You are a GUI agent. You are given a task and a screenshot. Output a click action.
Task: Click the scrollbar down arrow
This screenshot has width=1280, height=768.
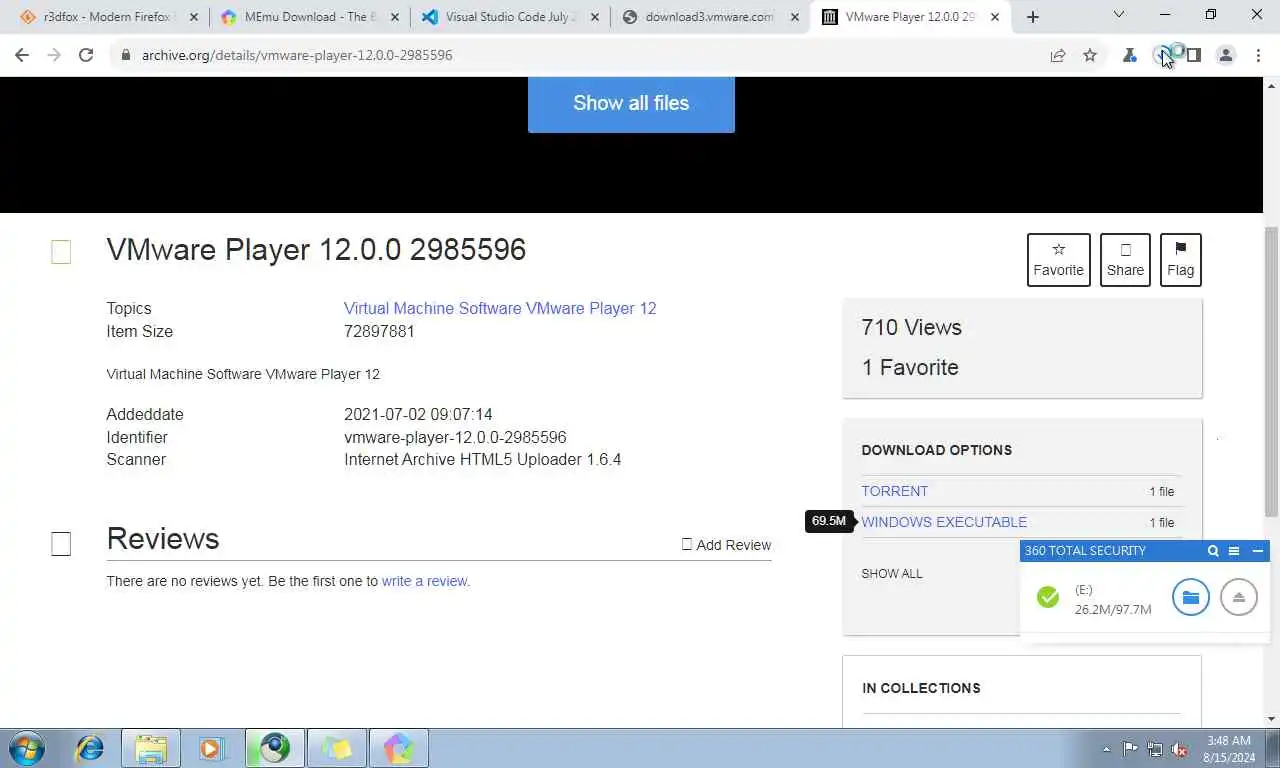1272,719
